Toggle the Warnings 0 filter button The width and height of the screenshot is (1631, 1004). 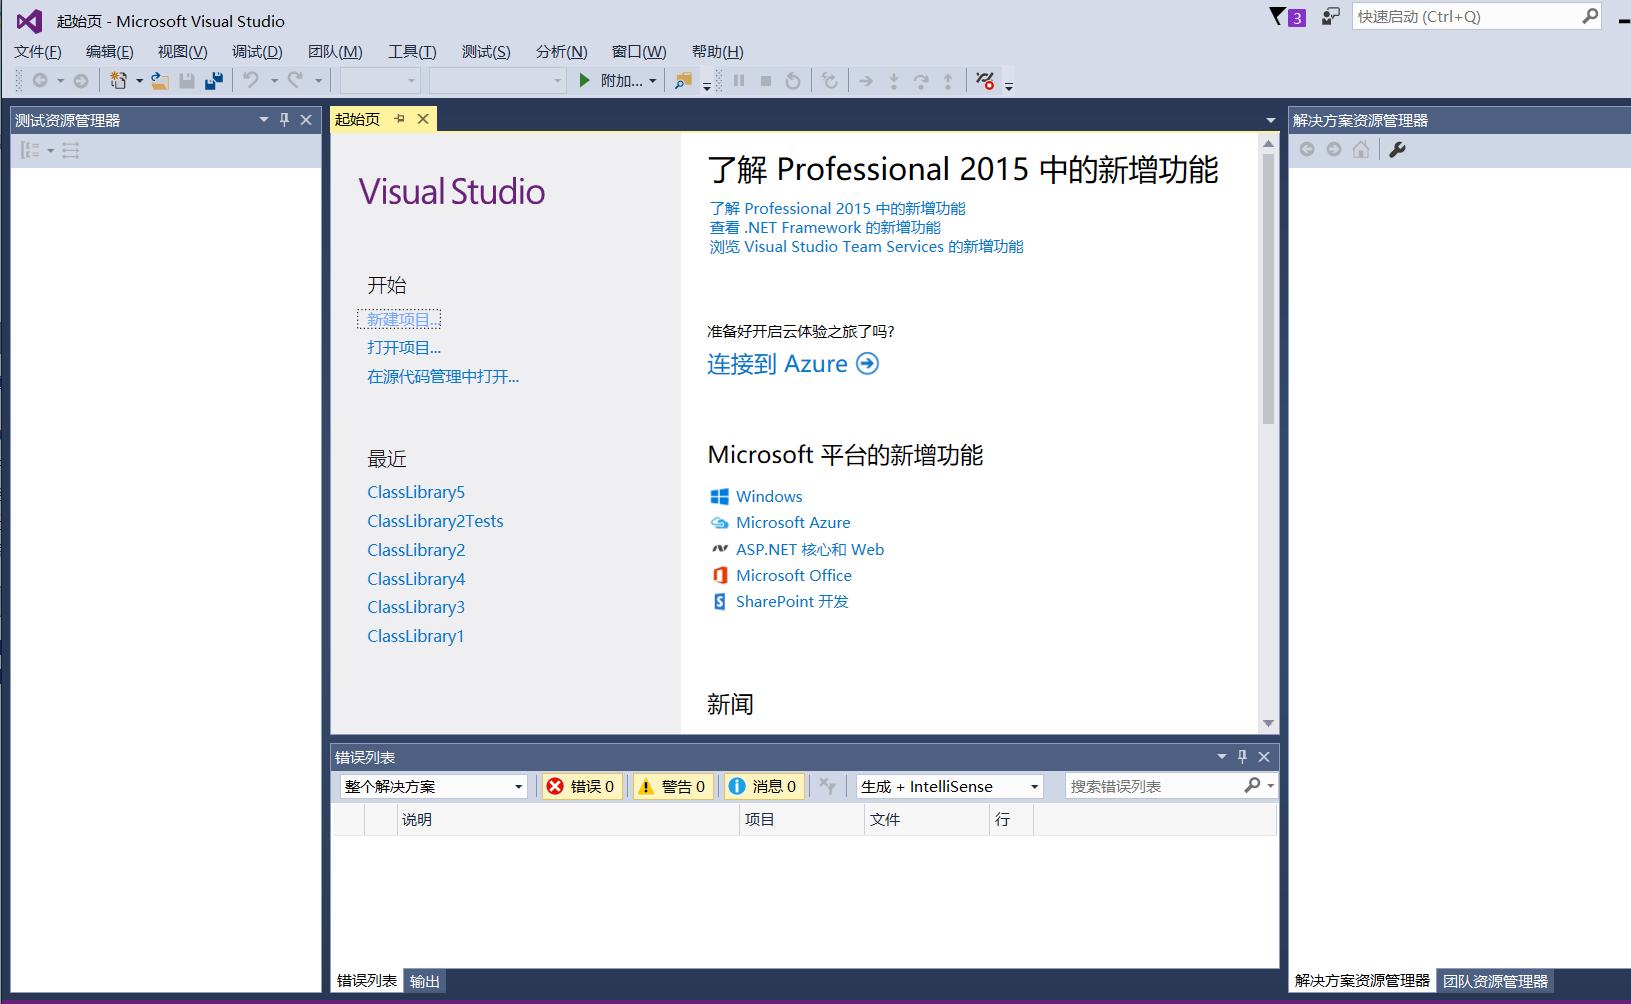[673, 787]
